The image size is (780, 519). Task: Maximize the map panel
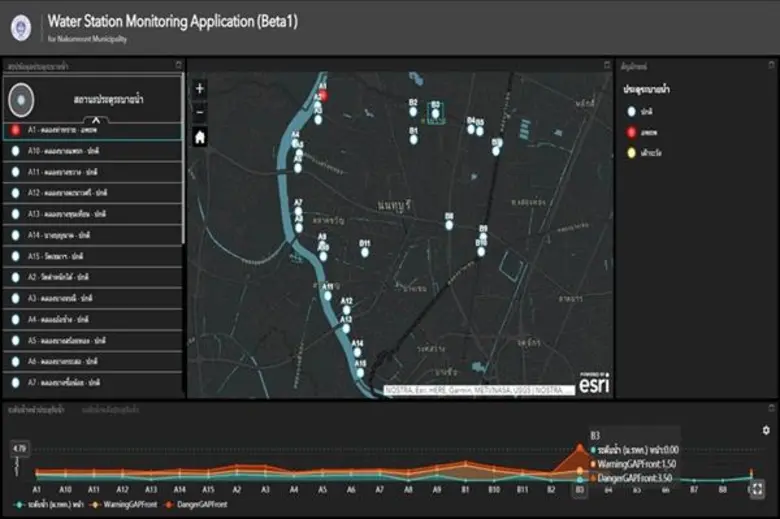pyautogui.click(x=607, y=65)
